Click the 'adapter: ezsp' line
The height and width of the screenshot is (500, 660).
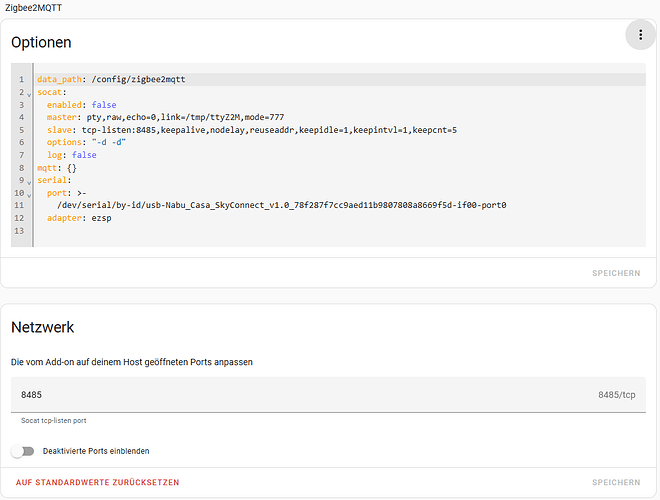point(77,218)
